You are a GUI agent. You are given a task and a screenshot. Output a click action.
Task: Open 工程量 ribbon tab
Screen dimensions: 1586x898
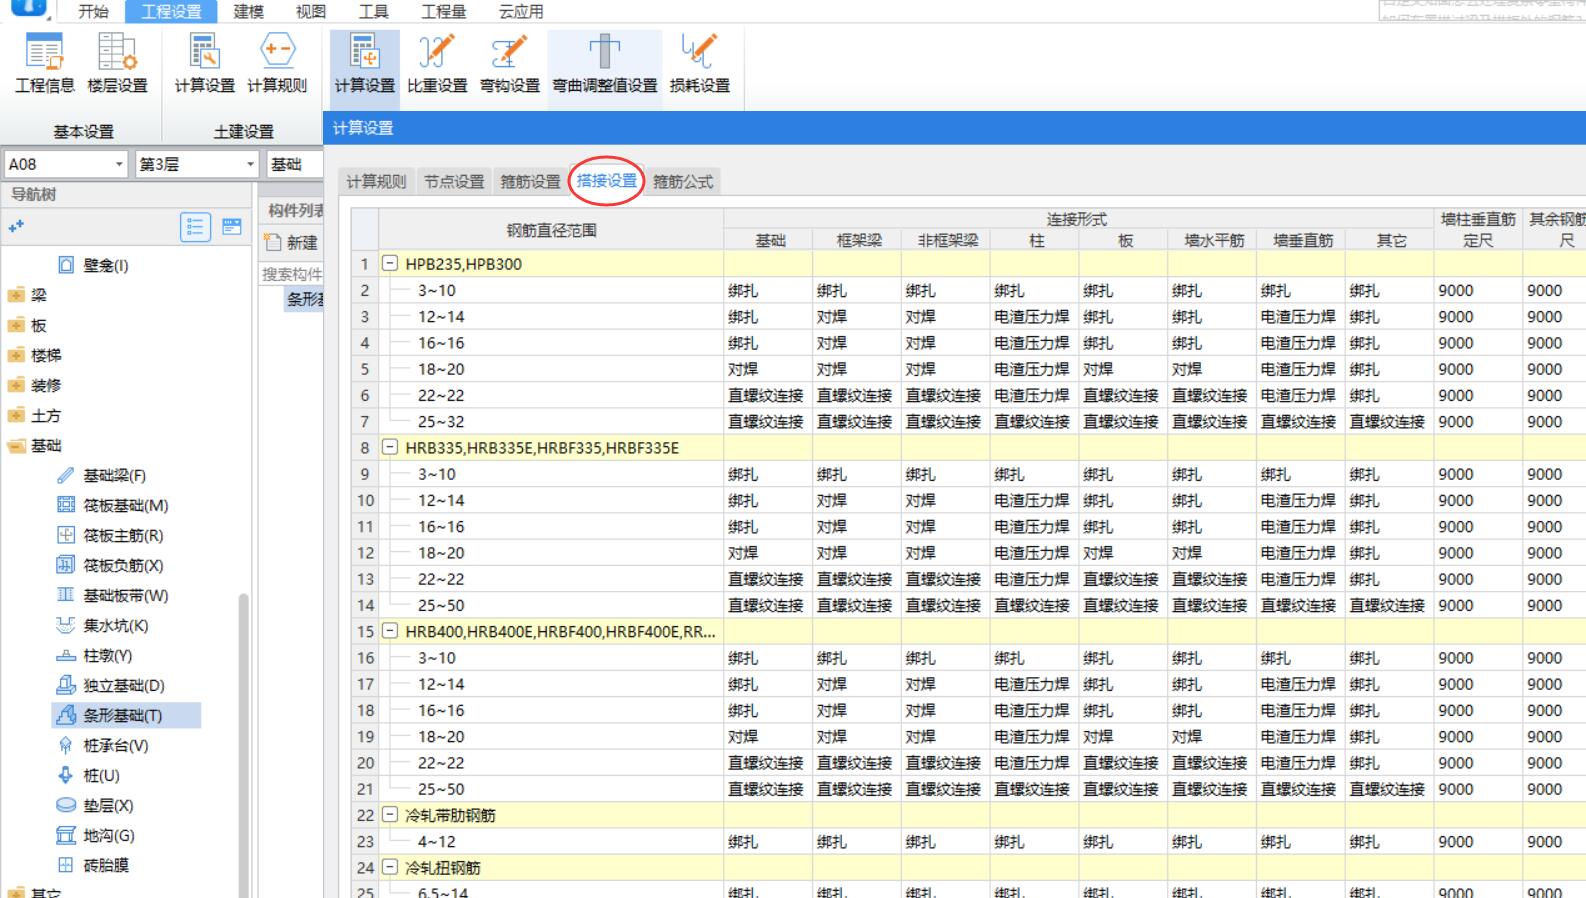click(x=443, y=11)
